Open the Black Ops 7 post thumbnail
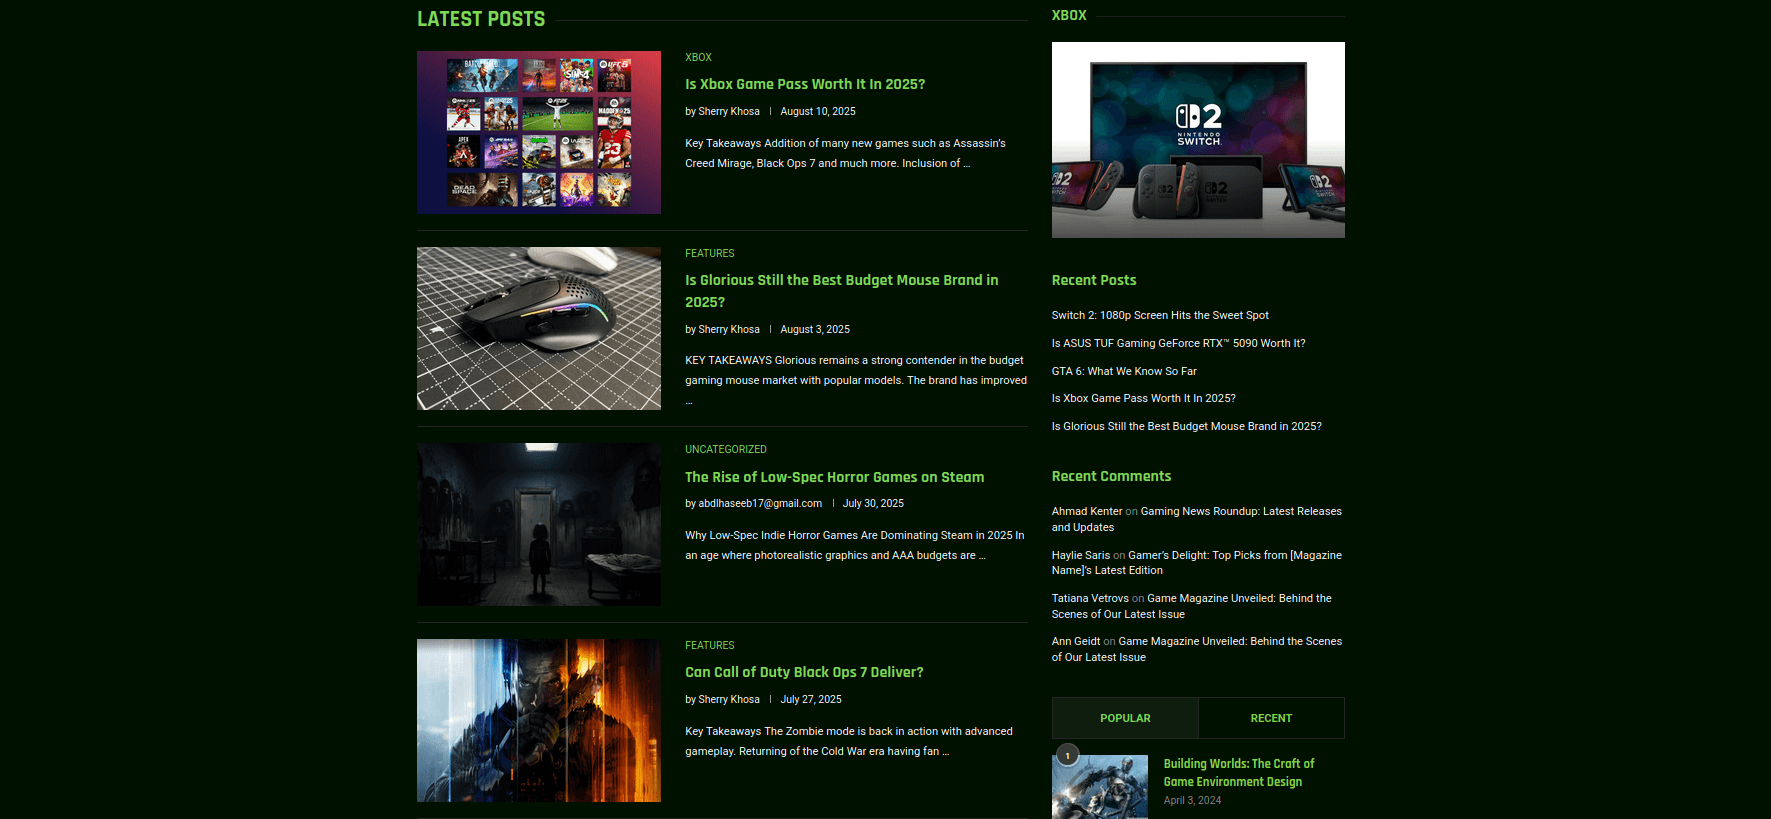 [x=539, y=720]
